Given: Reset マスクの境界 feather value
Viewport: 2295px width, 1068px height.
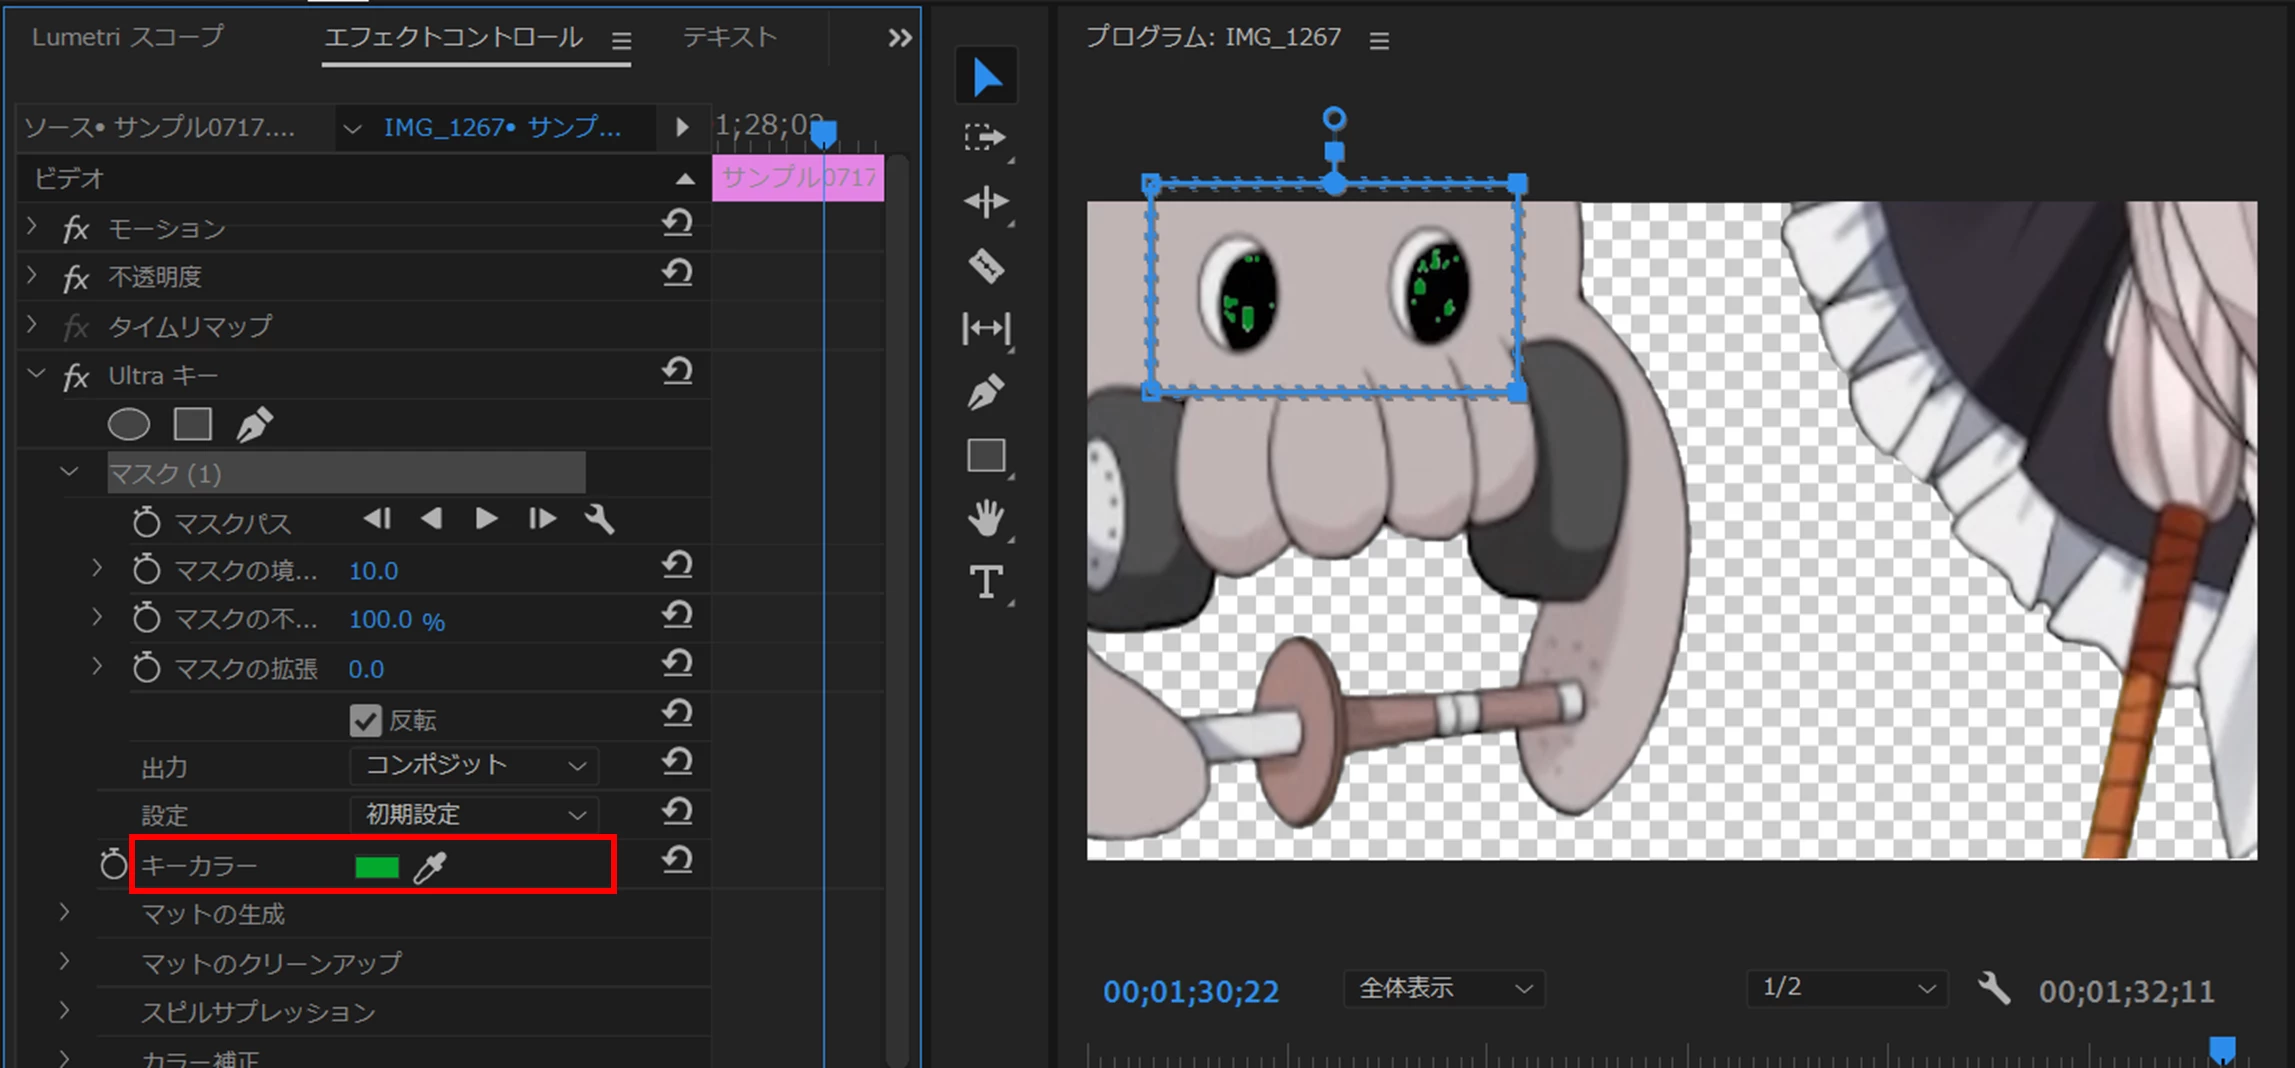Looking at the screenshot, I should tap(677, 566).
